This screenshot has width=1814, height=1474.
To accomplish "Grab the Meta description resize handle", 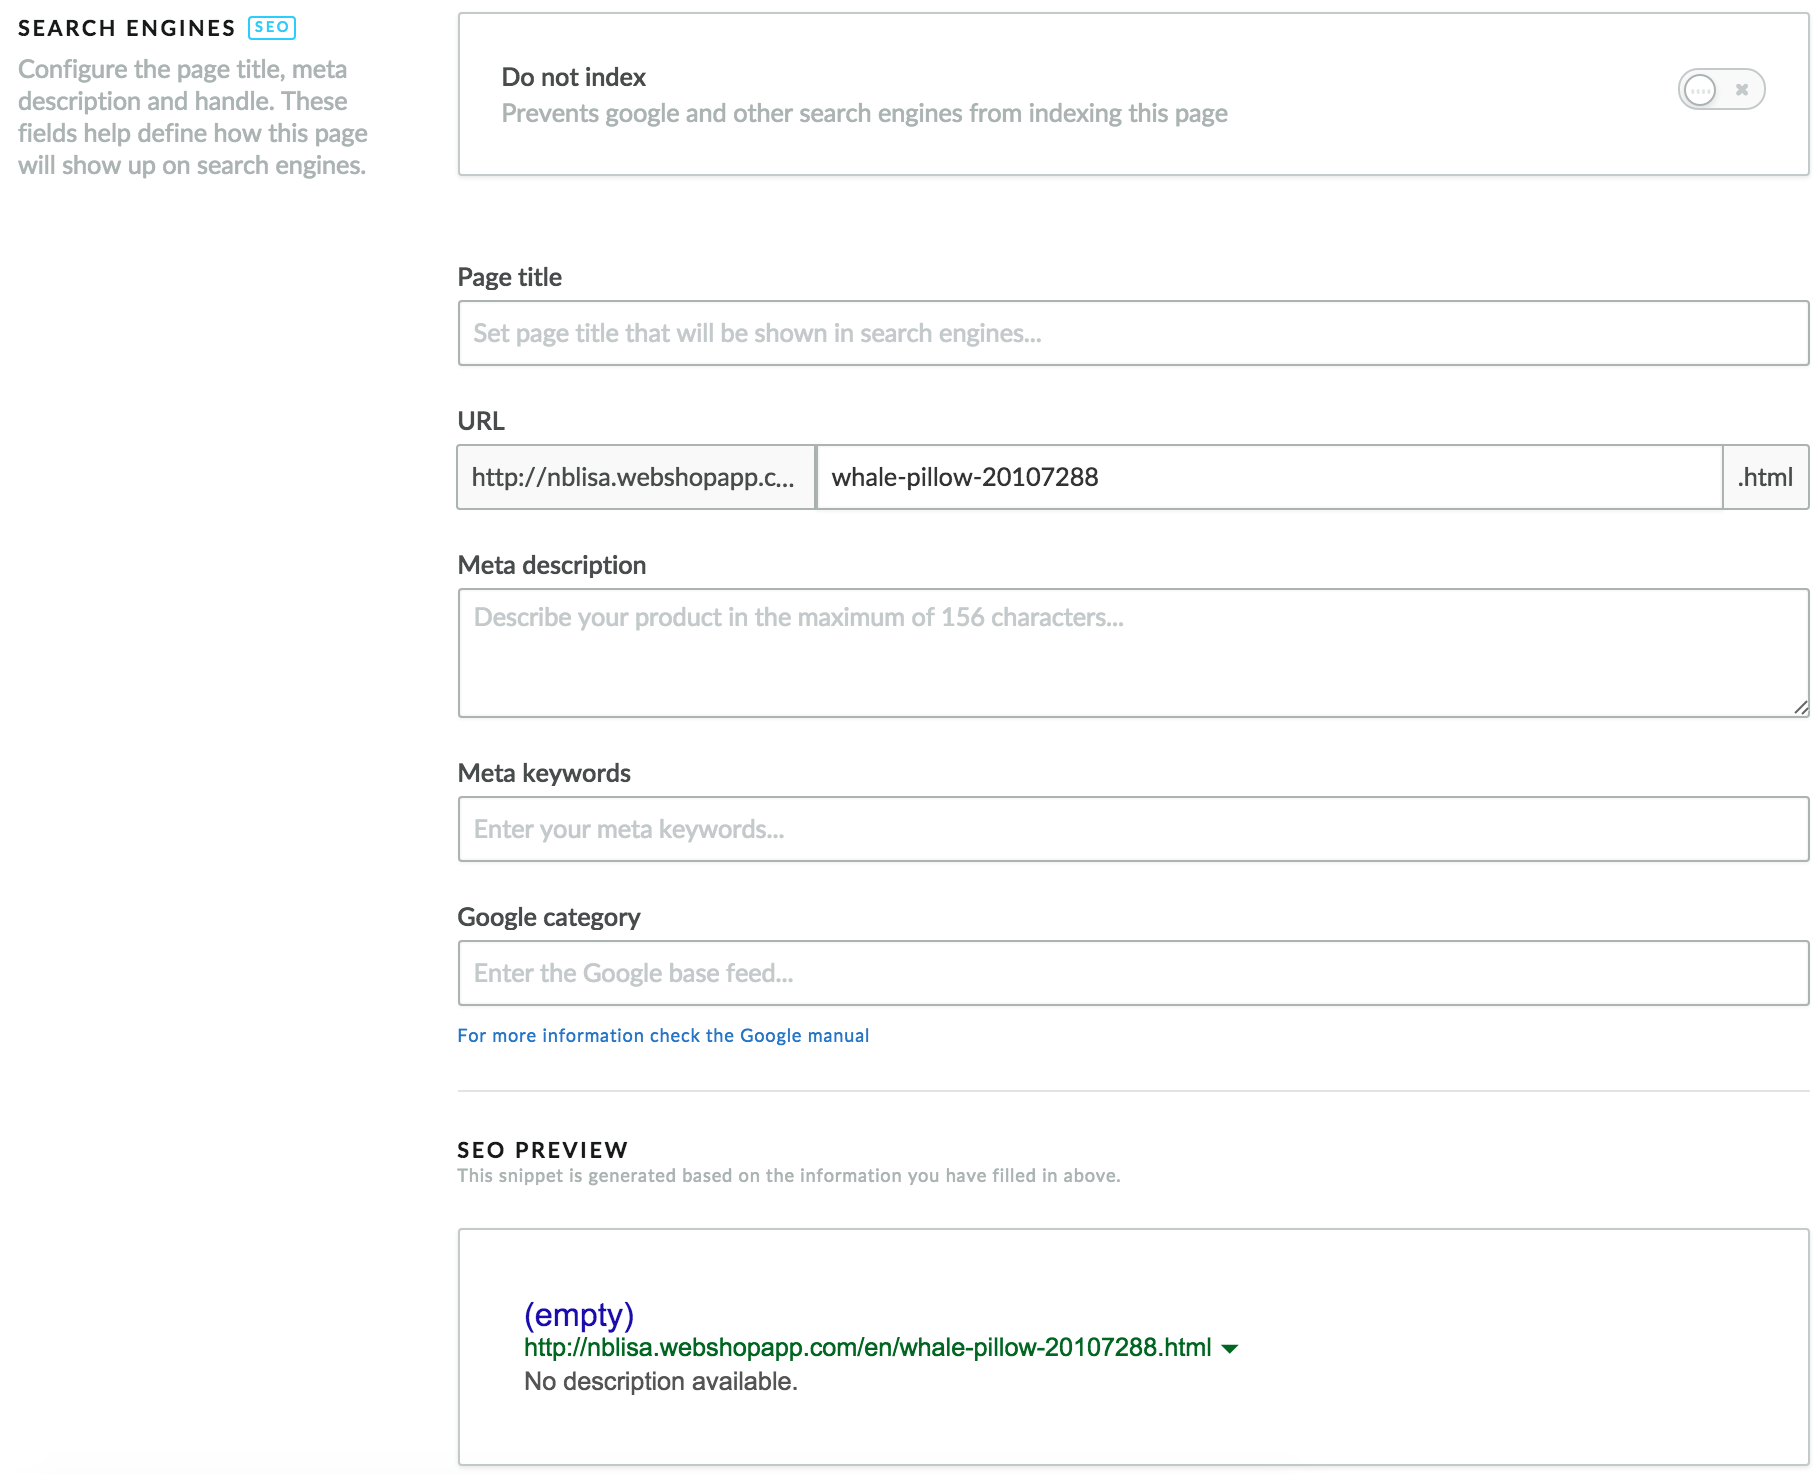I will pos(1801,707).
